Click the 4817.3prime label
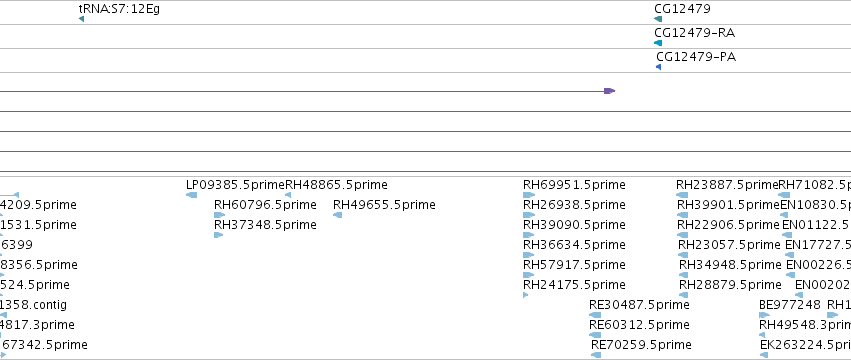 (x=37, y=325)
